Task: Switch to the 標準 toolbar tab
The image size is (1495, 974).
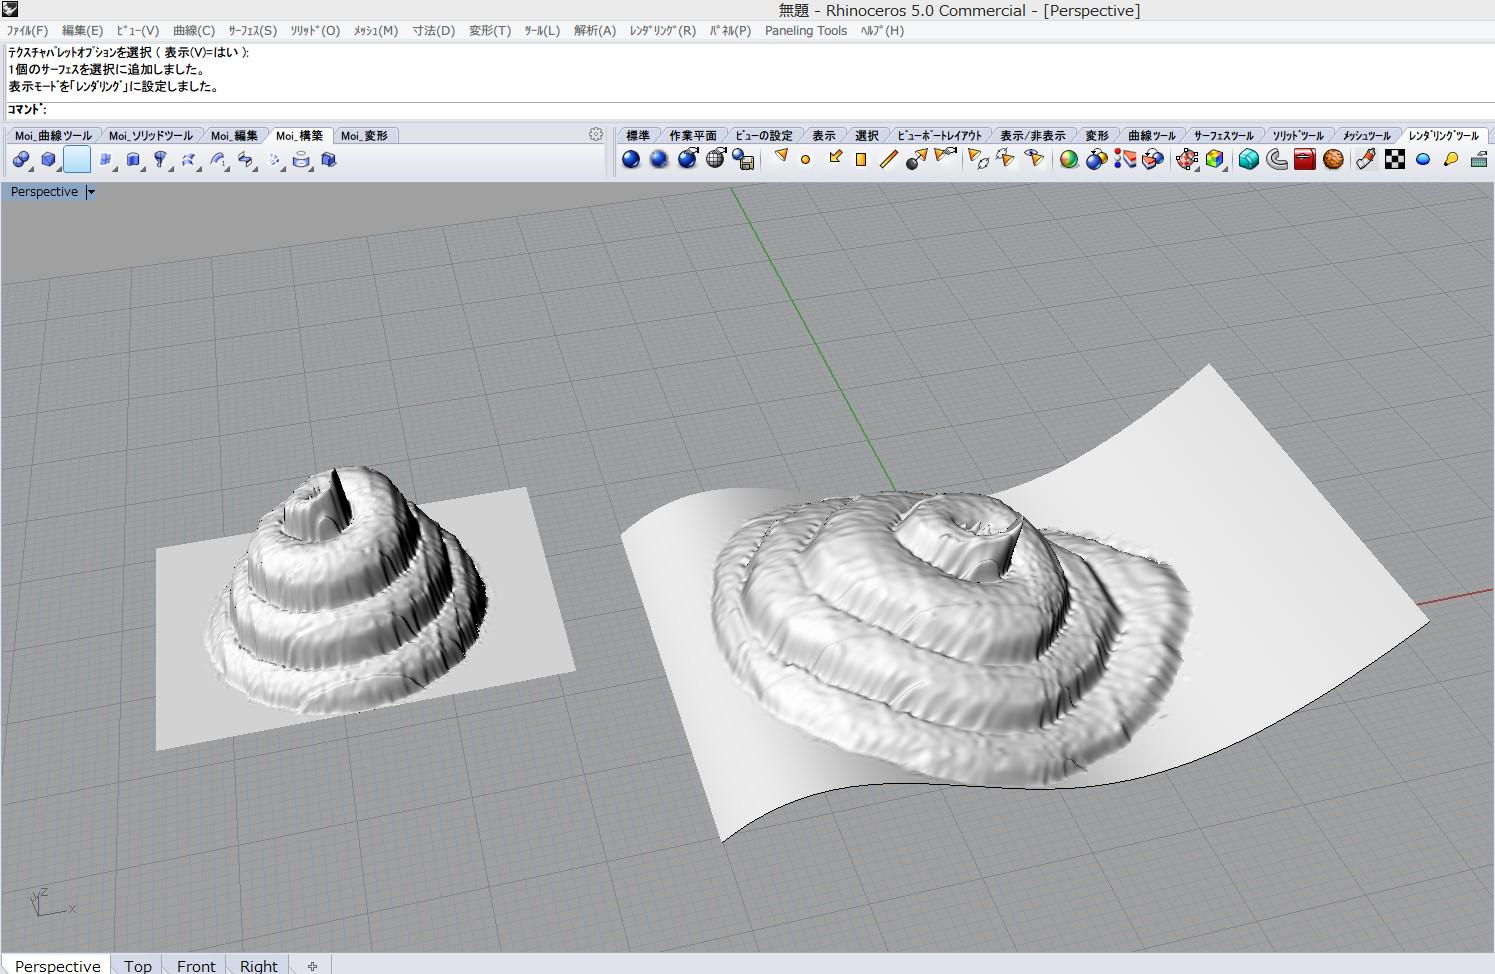Action: [x=638, y=136]
